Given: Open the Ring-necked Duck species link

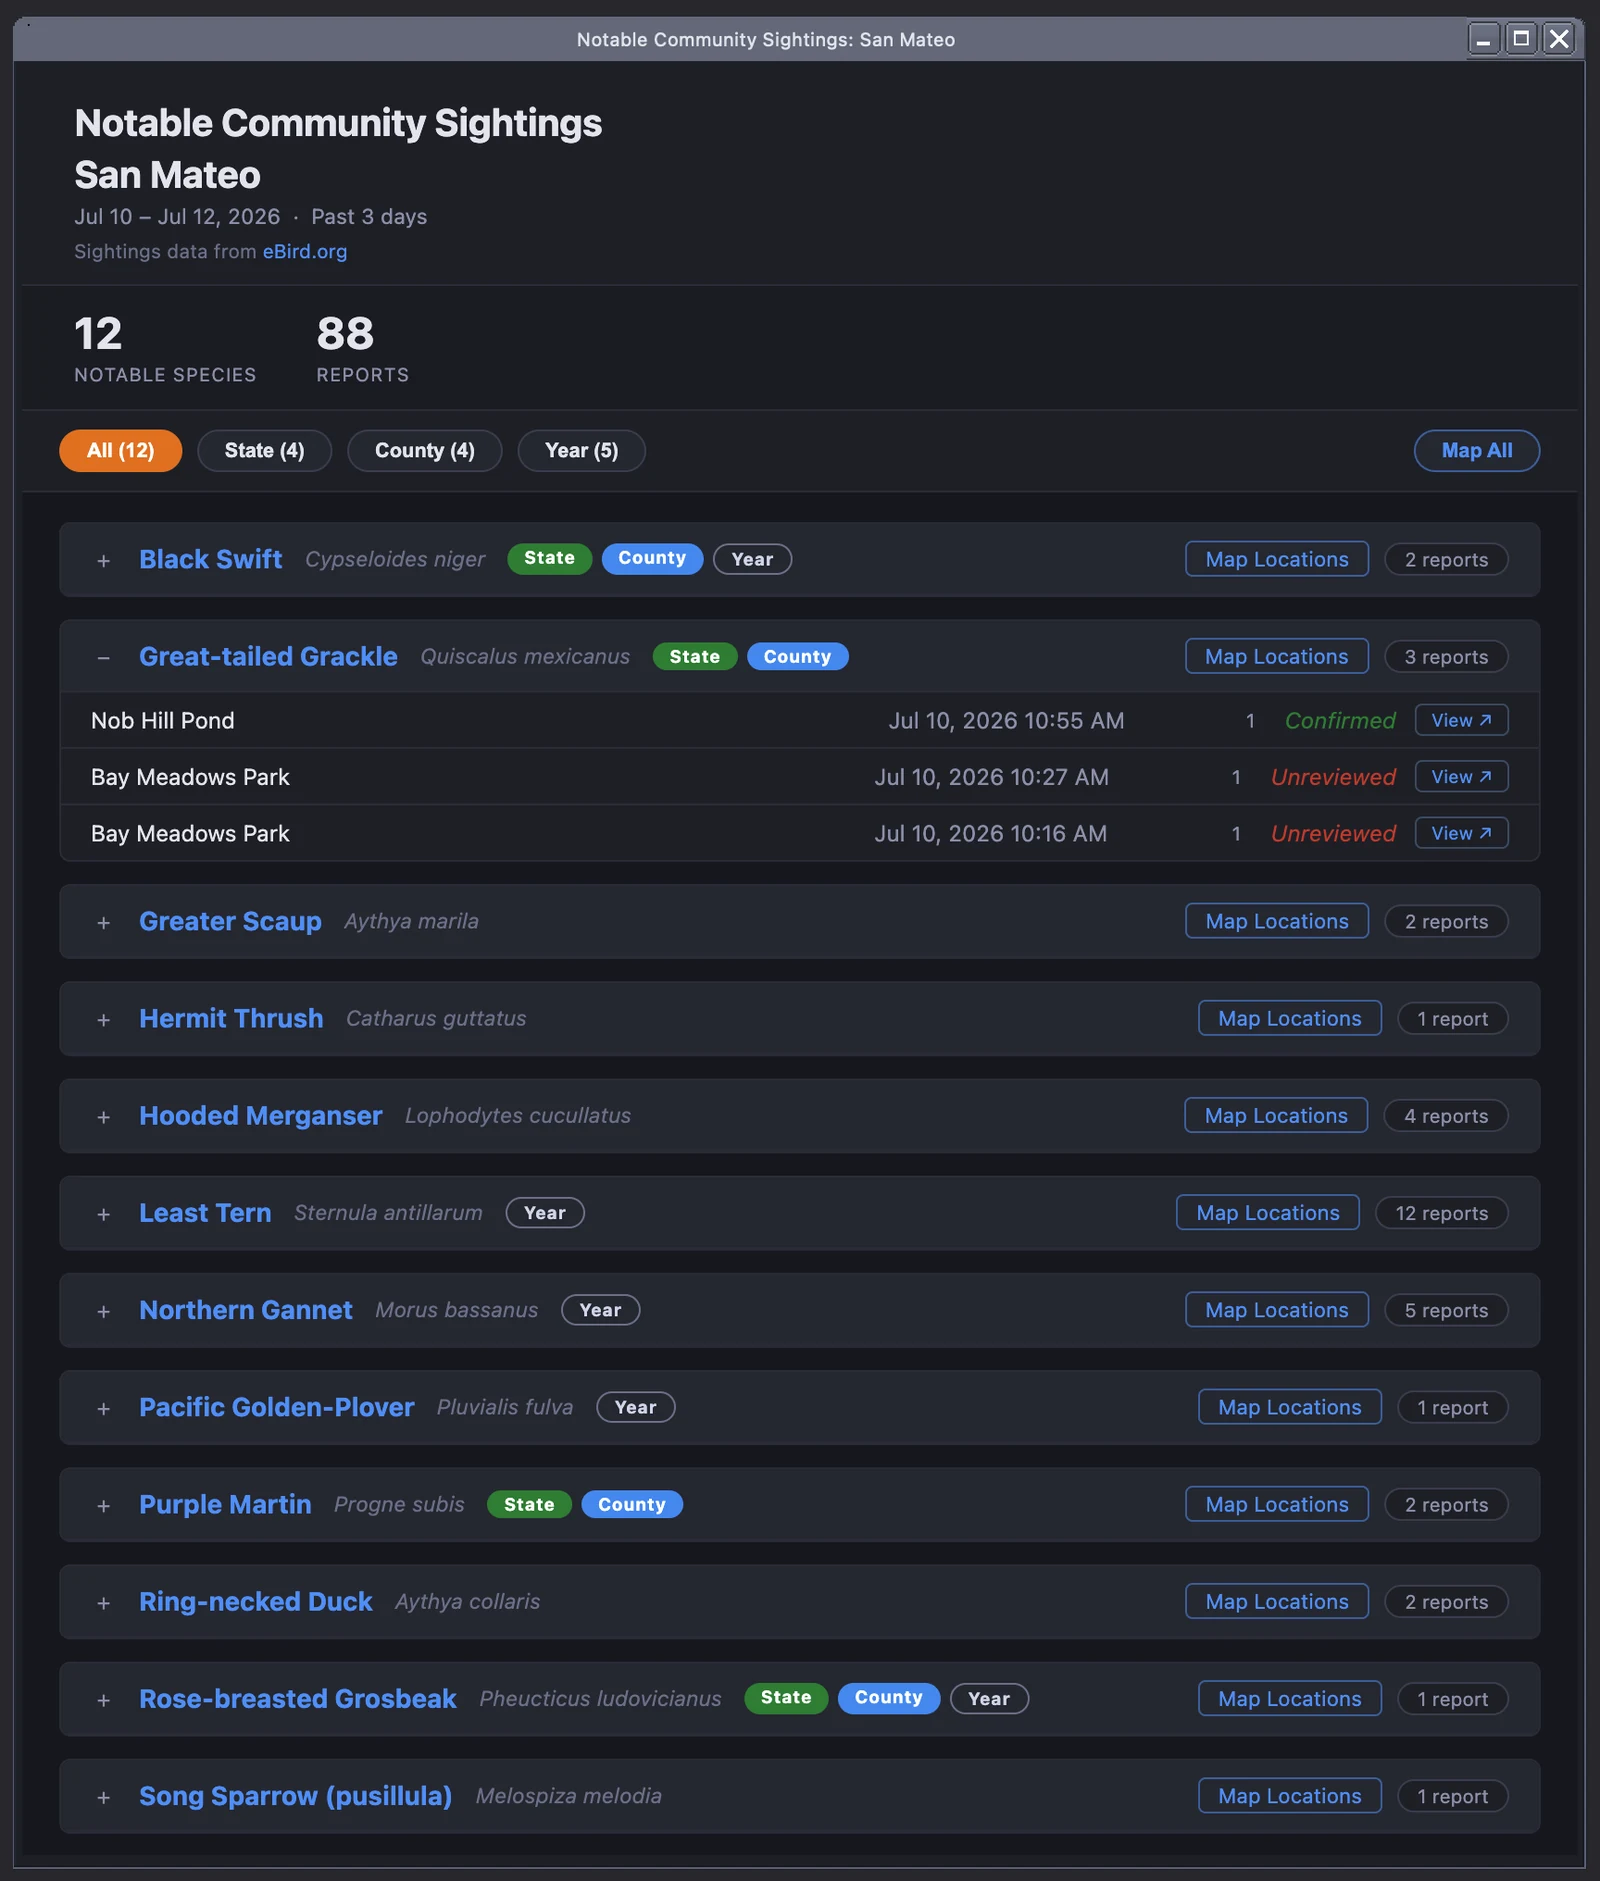Looking at the screenshot, I should [x=256, y=1602].
